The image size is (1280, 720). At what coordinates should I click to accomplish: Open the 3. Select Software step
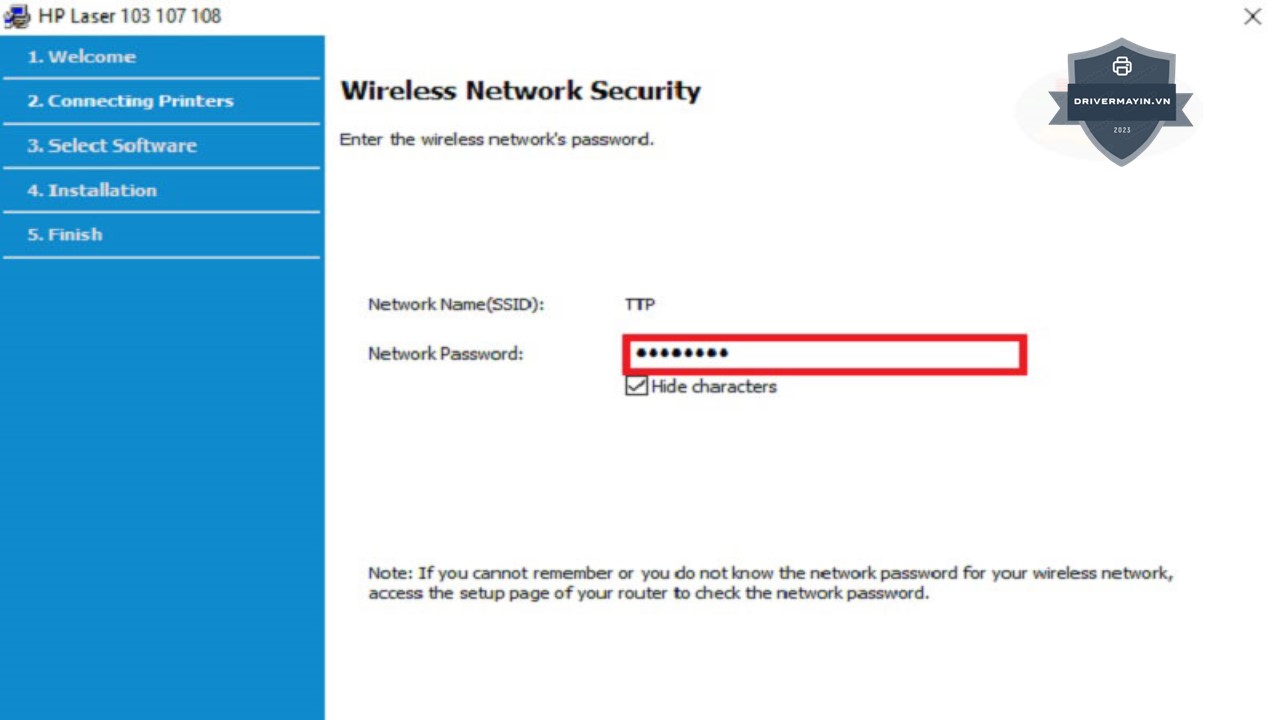coord(112,146)
